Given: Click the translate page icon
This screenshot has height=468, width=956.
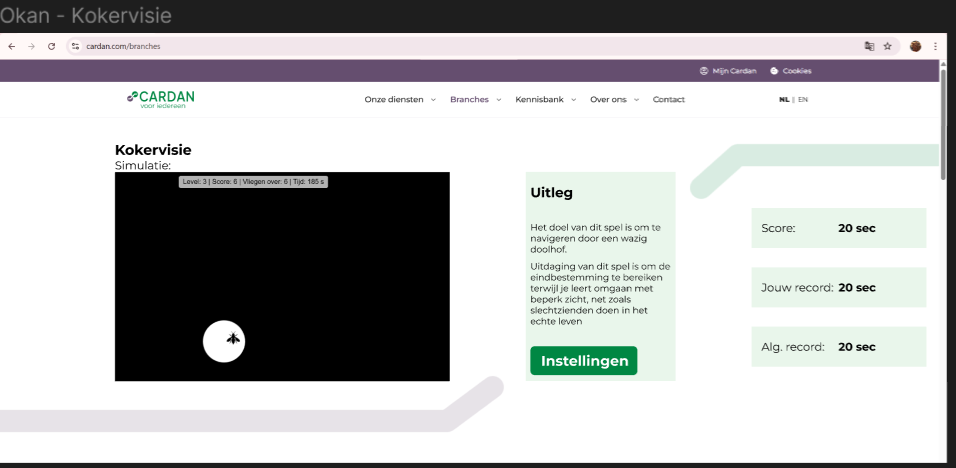Looking at the screenshot, I should (868, 46).
